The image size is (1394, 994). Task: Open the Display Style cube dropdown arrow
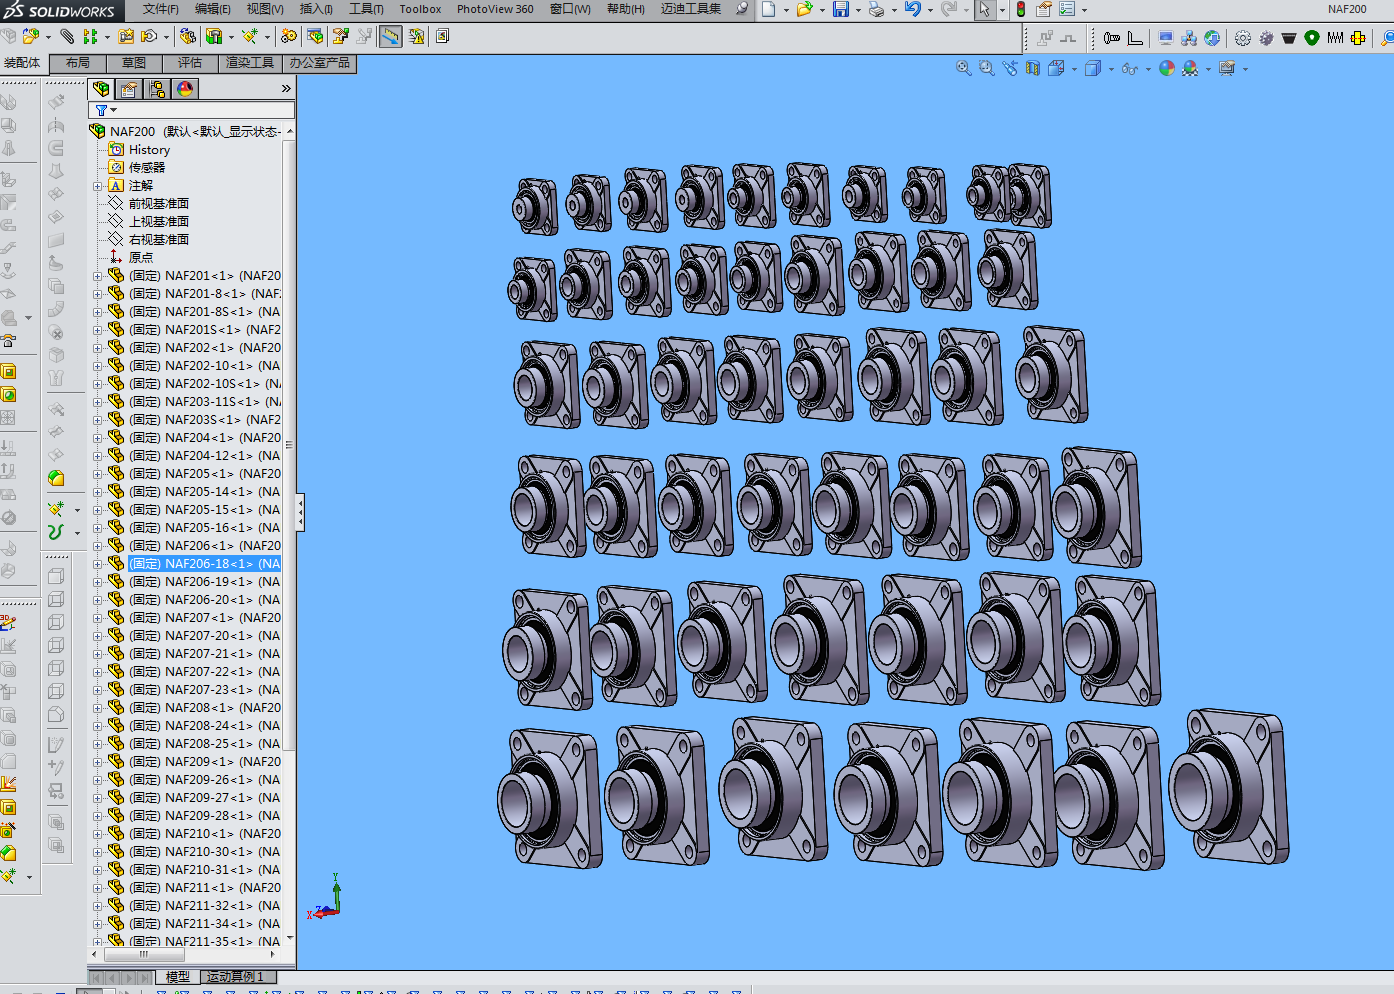[1111, 69]
